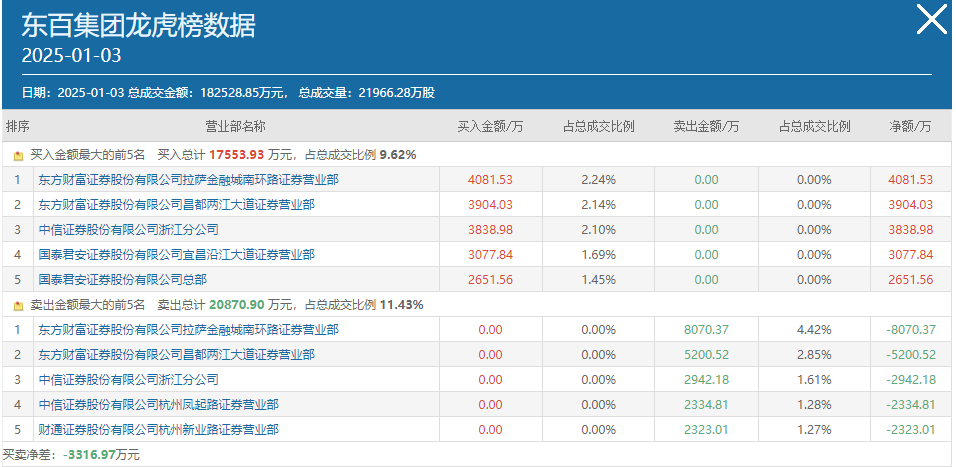This screenshot has width=956, height=467.
Task: Open 财通证券杭州新业路证券营业部 link
Action: (159, 430)
